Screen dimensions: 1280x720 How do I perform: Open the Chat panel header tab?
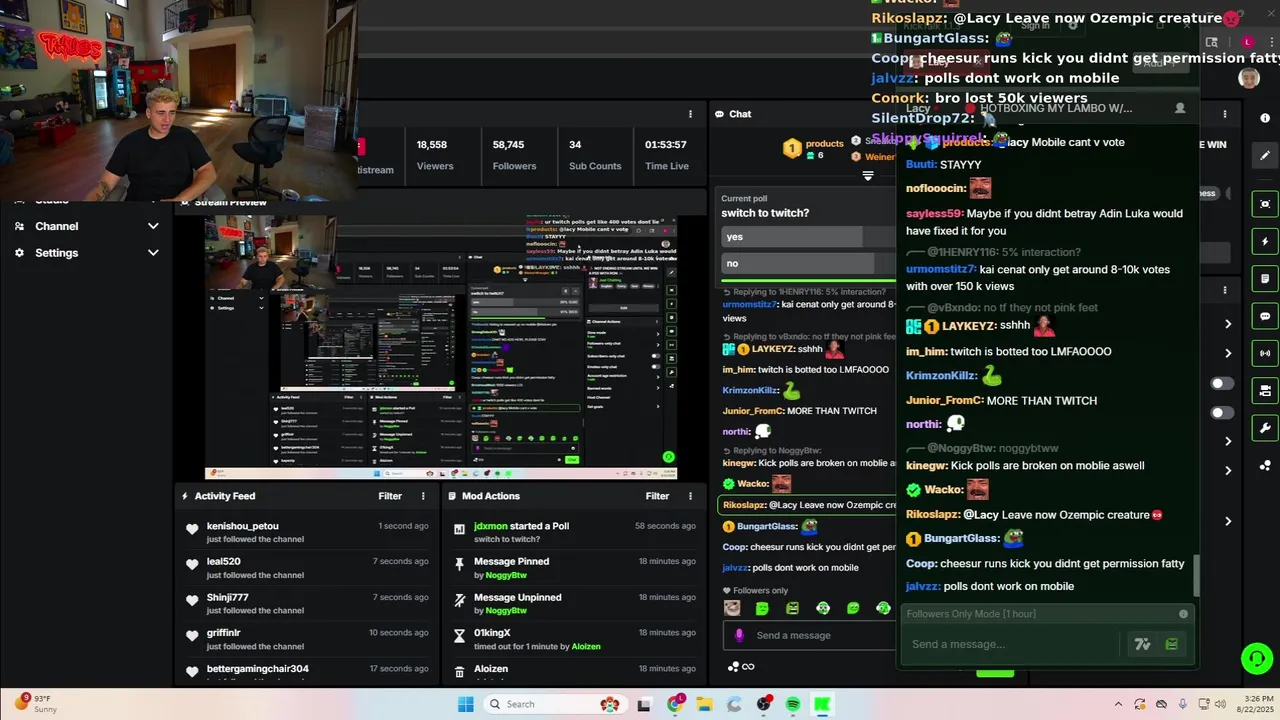pos(733,114)
